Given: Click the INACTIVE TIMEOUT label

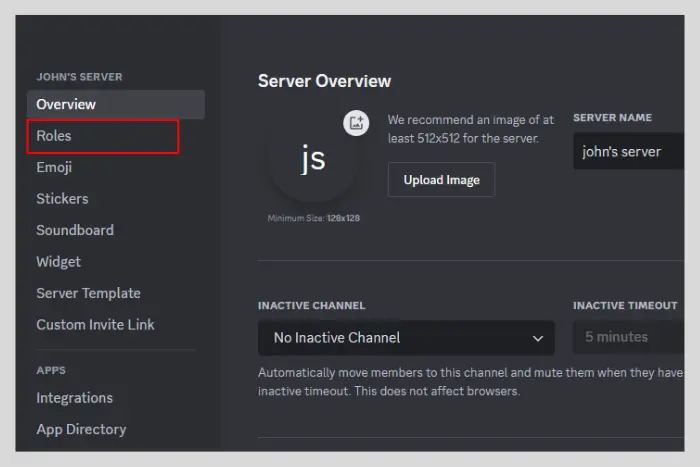Looking at the screenshot, I should [625, 306].
